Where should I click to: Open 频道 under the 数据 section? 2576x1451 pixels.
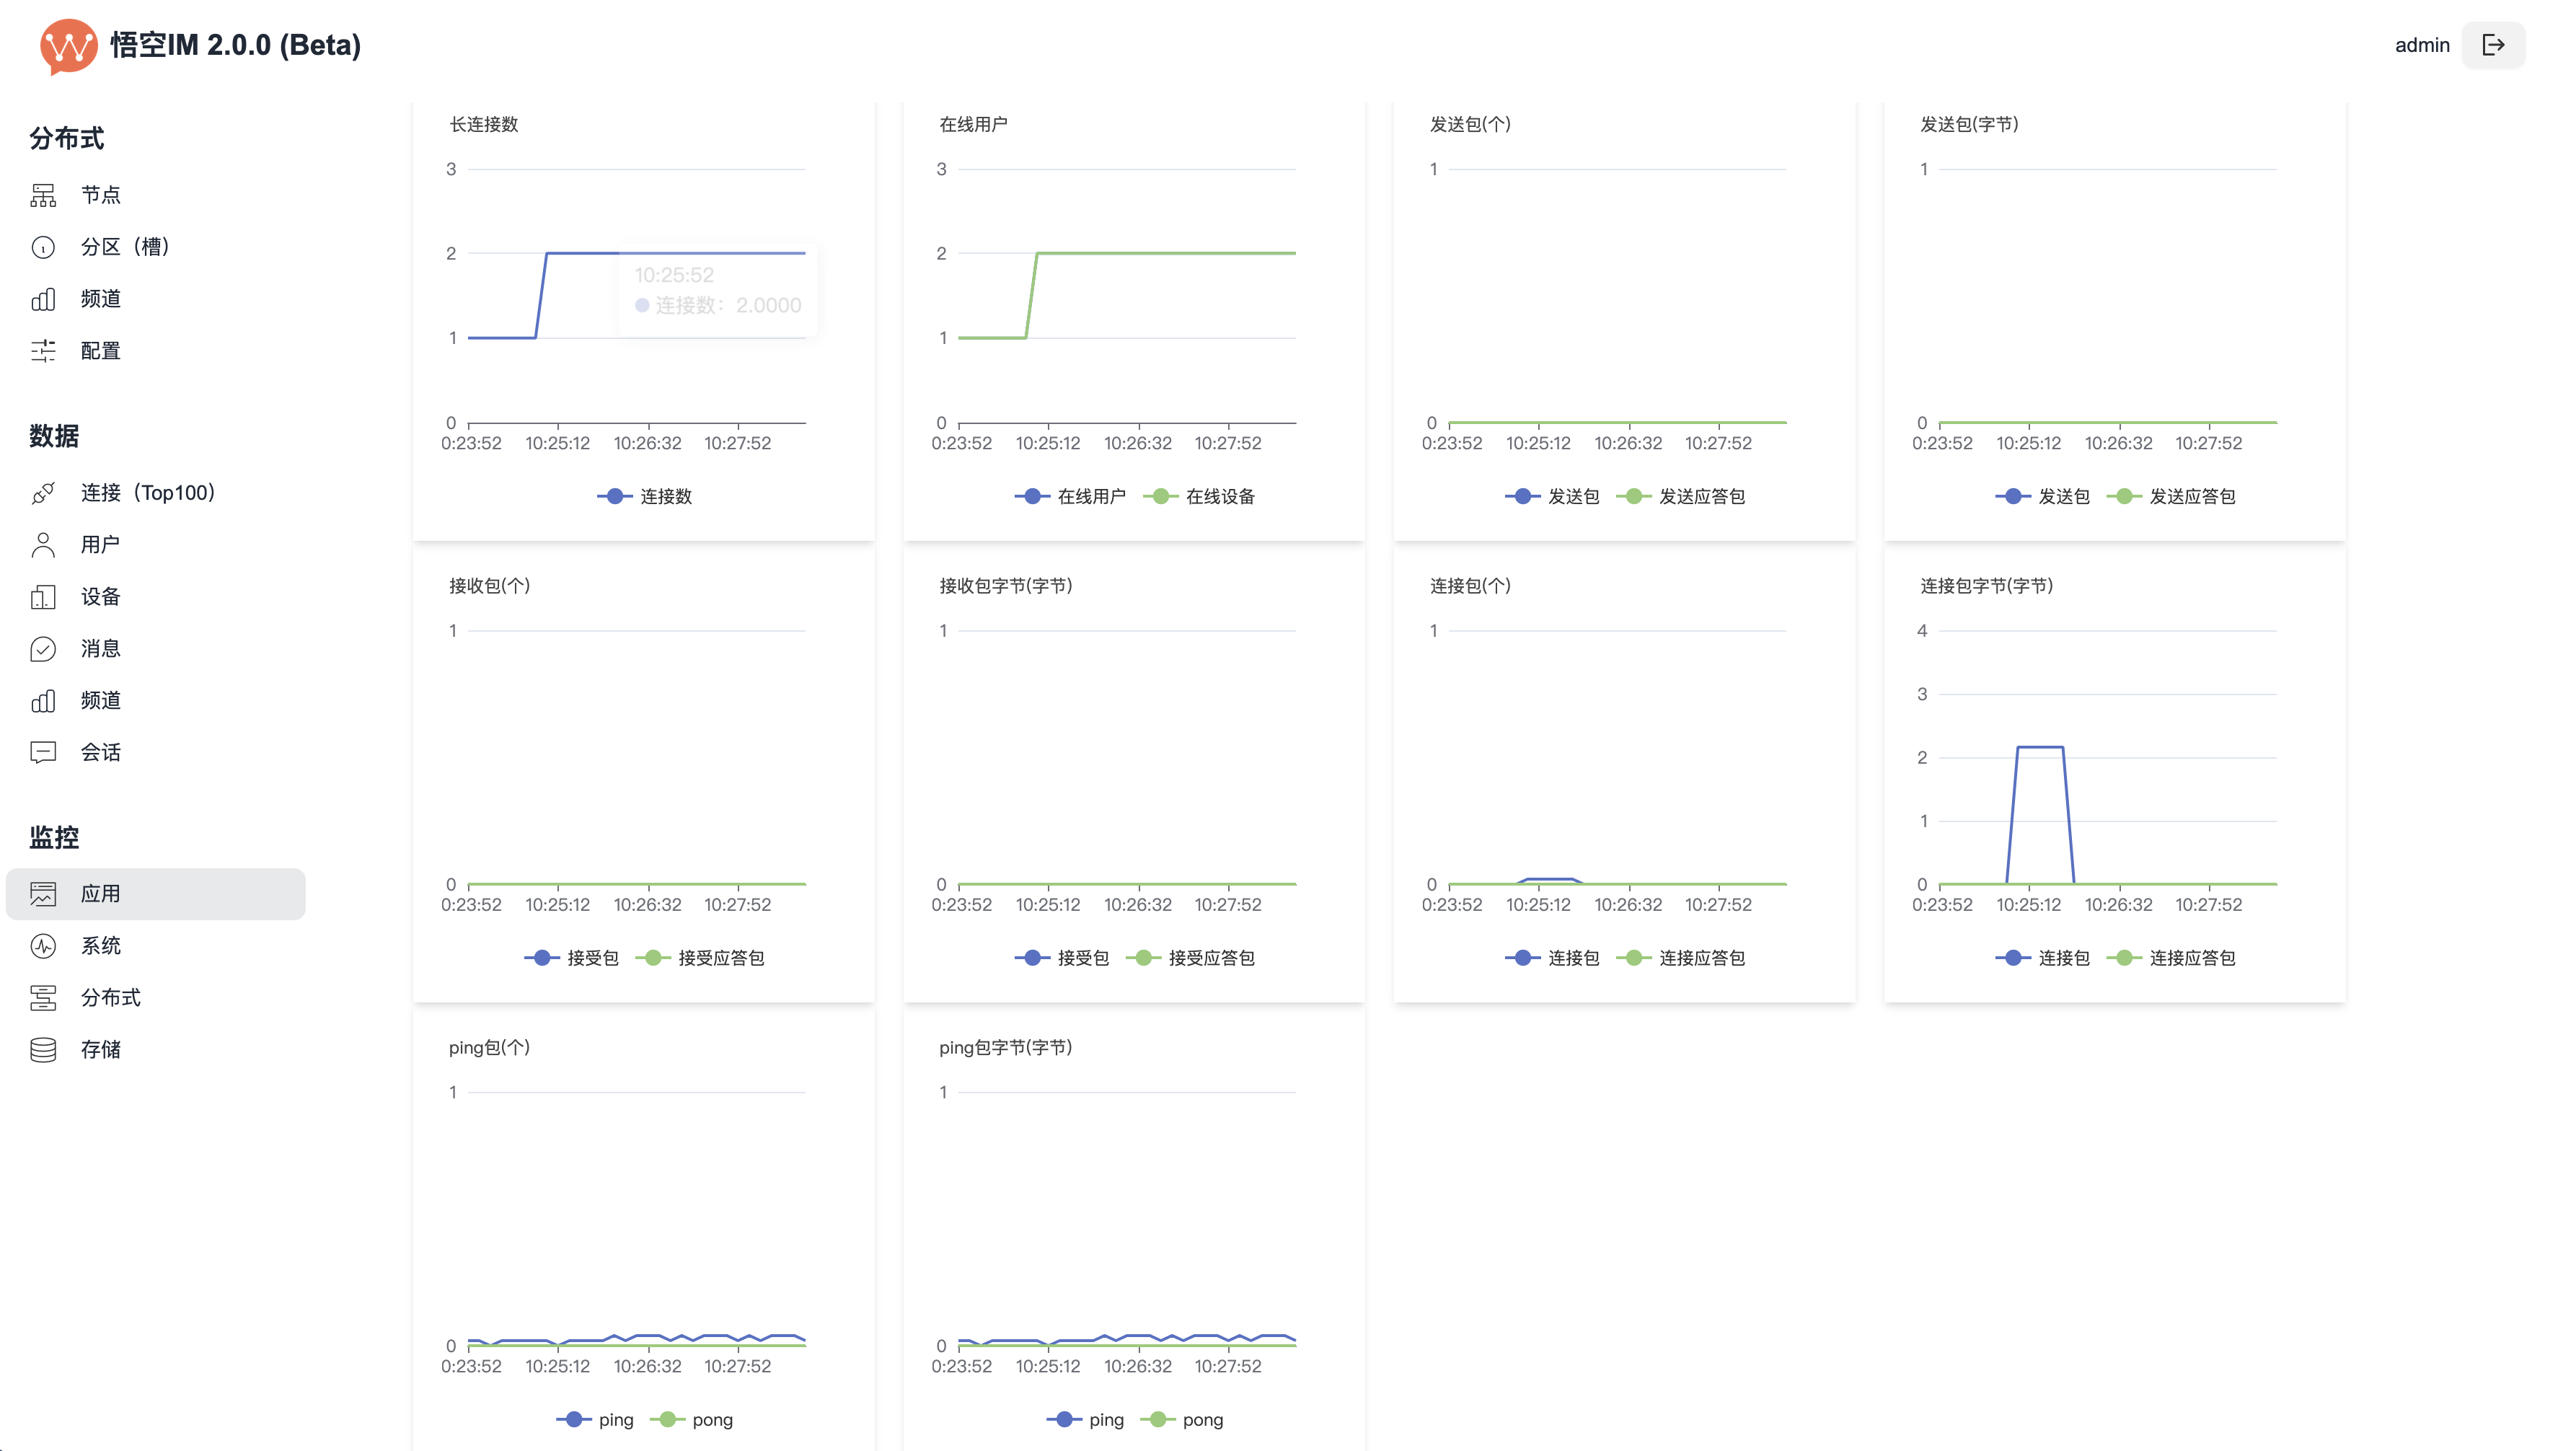pyautogui.click(x=100, y=700)
